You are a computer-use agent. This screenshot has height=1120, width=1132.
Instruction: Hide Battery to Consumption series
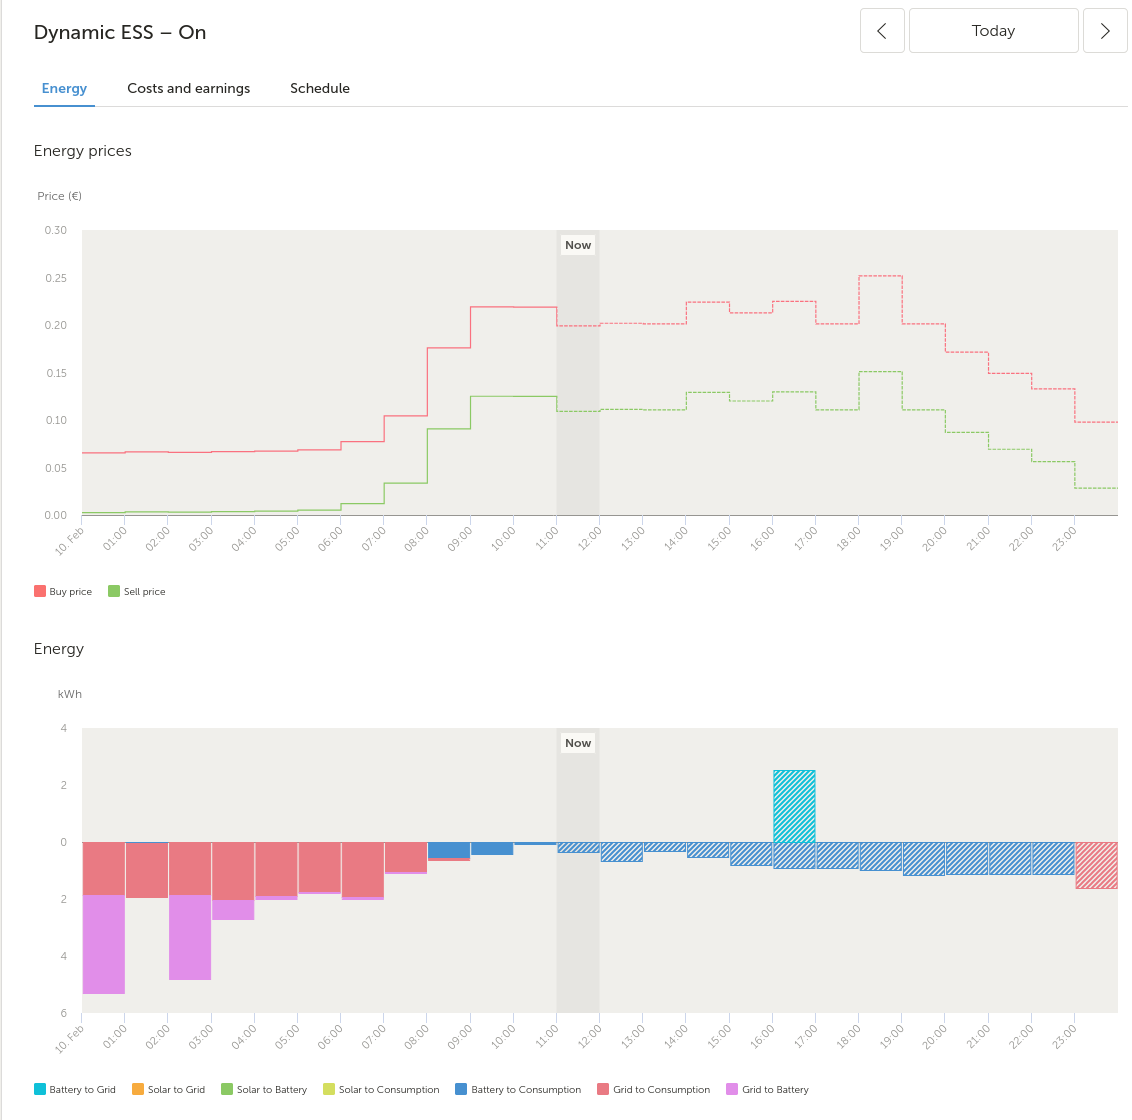pos(518,1090)
